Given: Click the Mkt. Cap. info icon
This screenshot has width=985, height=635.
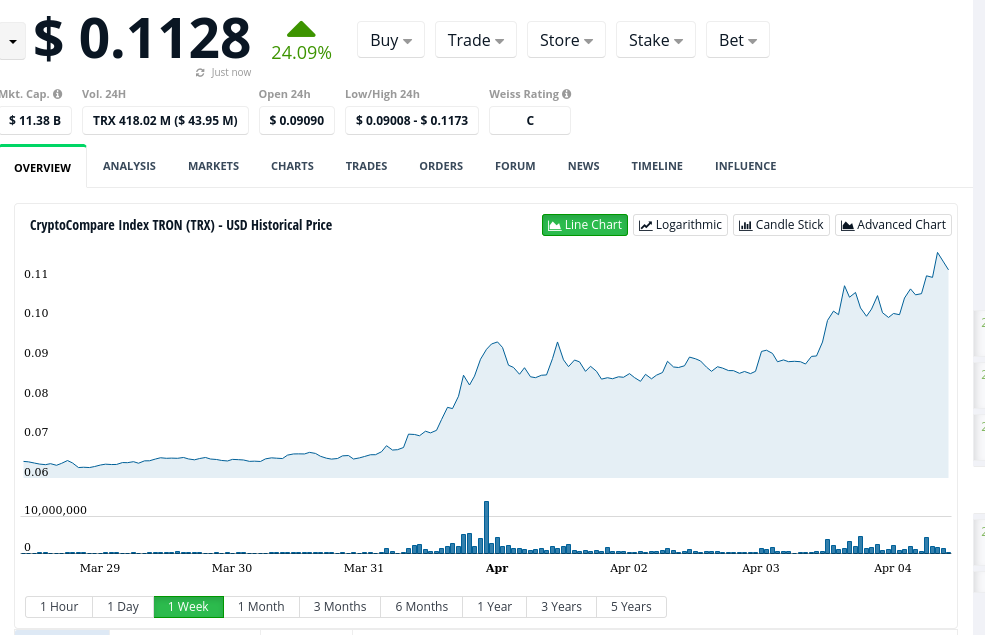Looking at the screenshot, I should tap(58, 94).
